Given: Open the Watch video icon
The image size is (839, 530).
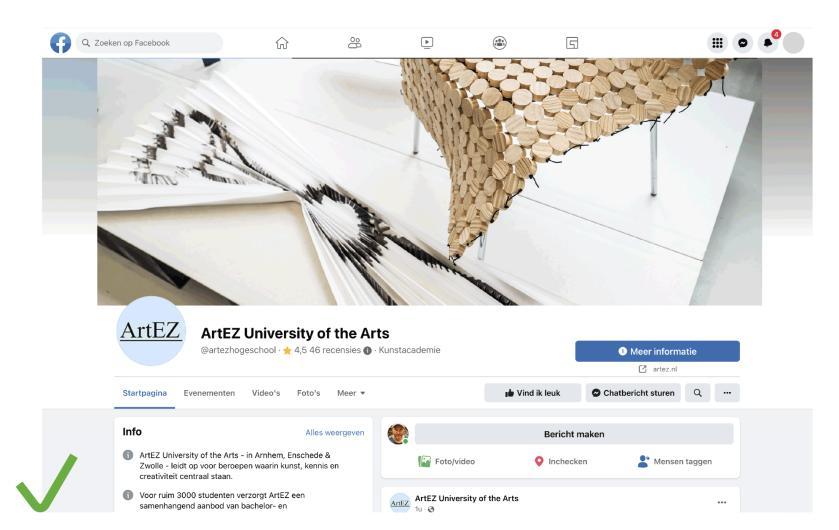Looking at the screenshot, I should (x=427, y=43).
